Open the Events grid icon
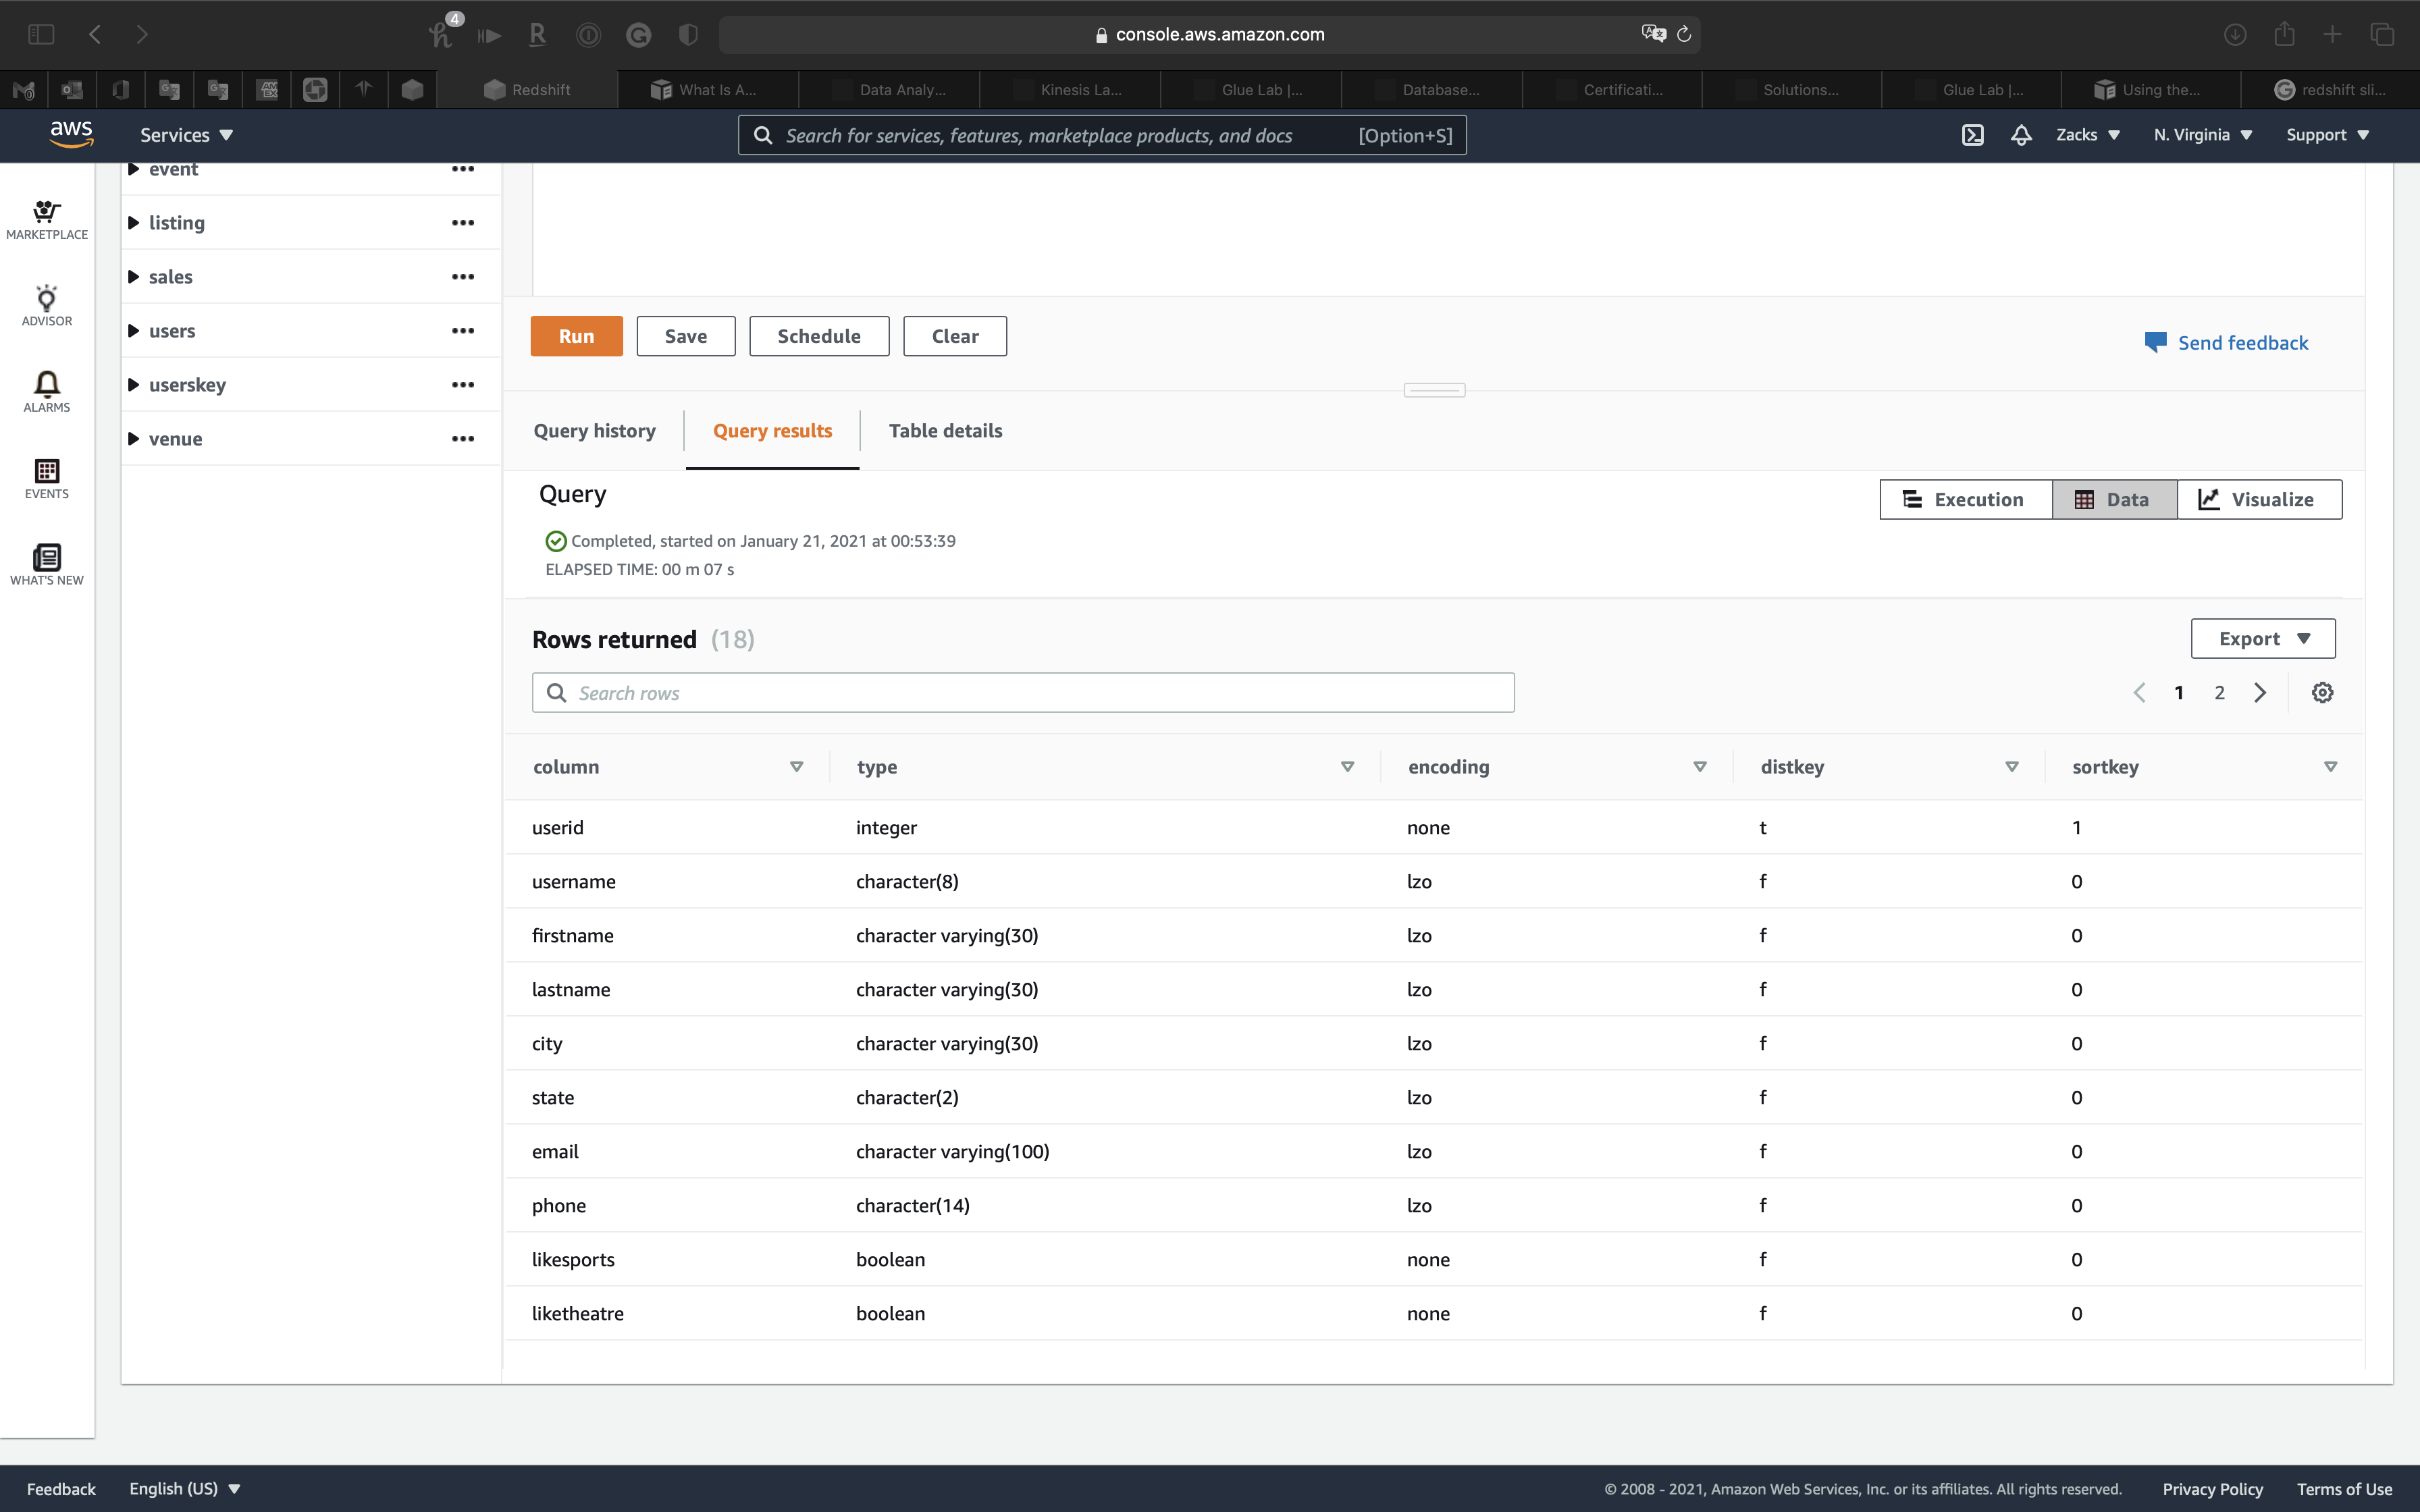The width and height of the screenshot is (2420, 1512). [x=47, y=478]
